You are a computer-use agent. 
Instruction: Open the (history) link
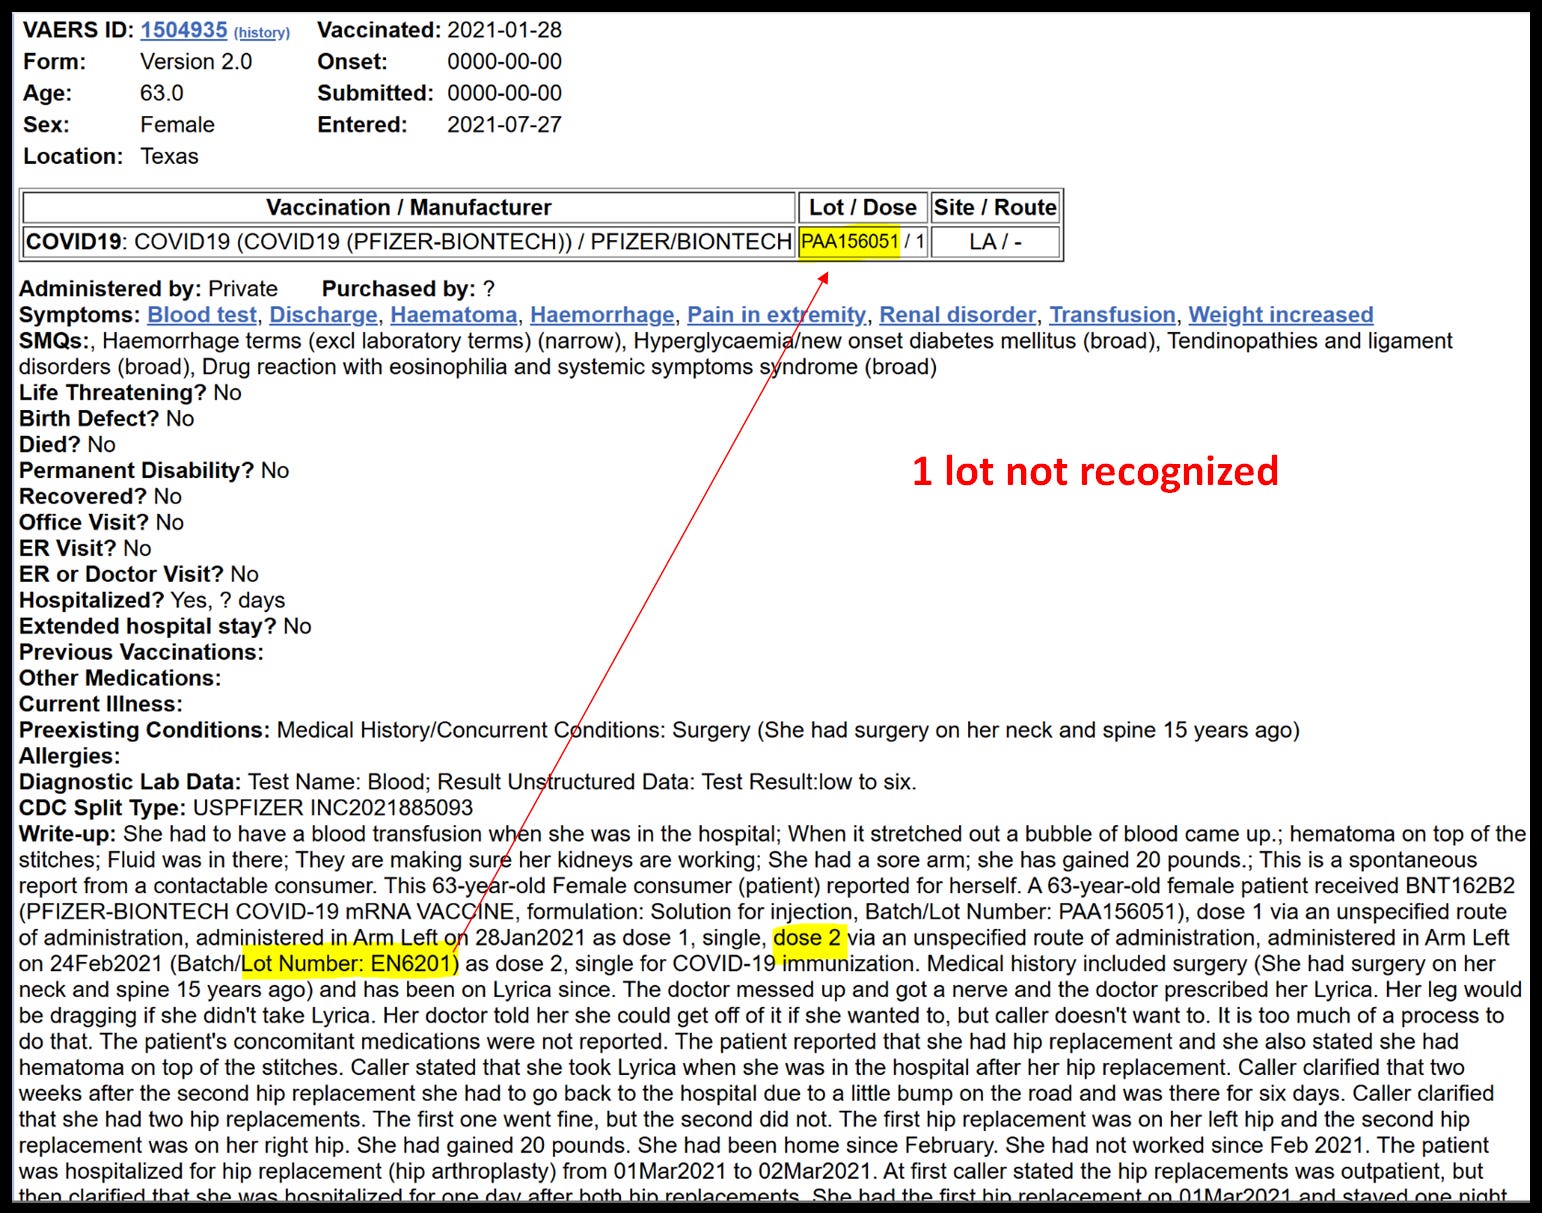(262, 33)
